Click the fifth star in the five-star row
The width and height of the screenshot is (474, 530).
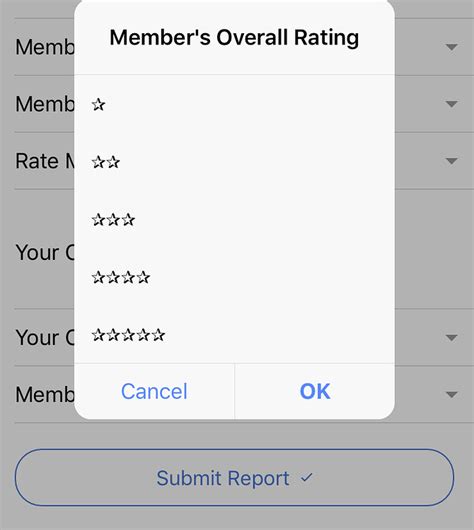[x=158, y=335]
